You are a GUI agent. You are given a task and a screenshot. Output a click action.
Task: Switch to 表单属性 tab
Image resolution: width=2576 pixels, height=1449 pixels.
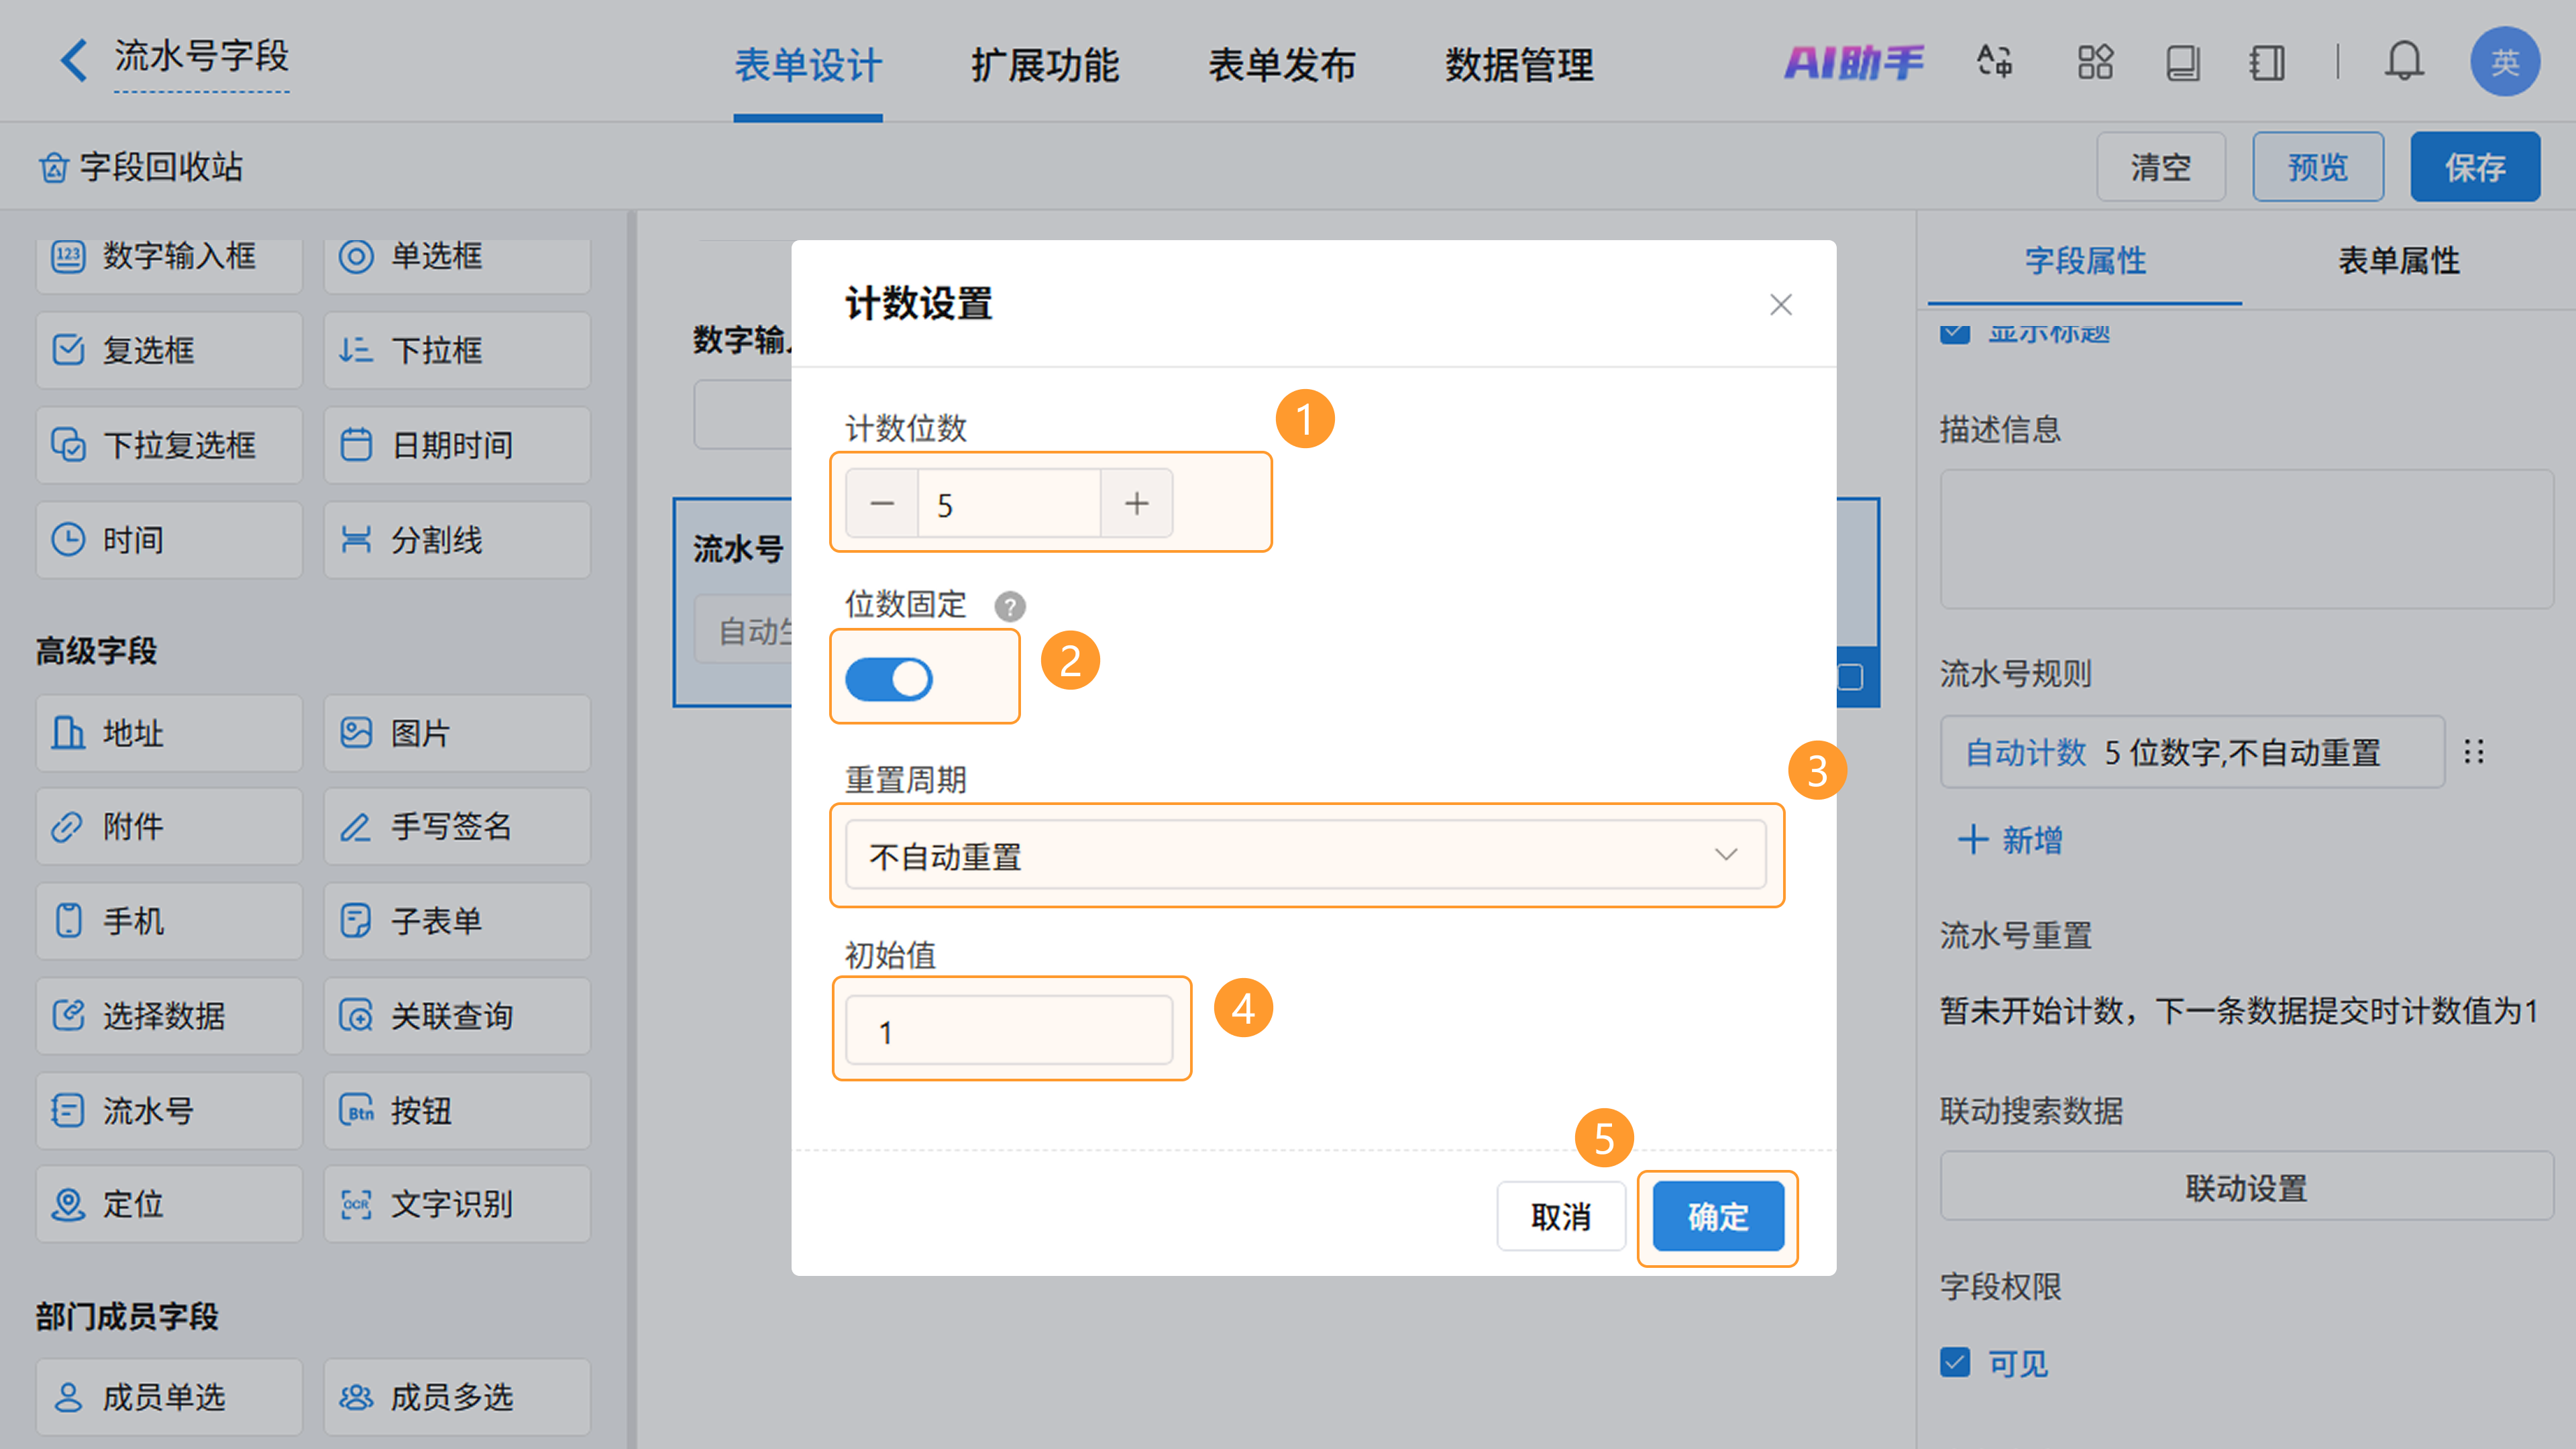(2398, 261)
